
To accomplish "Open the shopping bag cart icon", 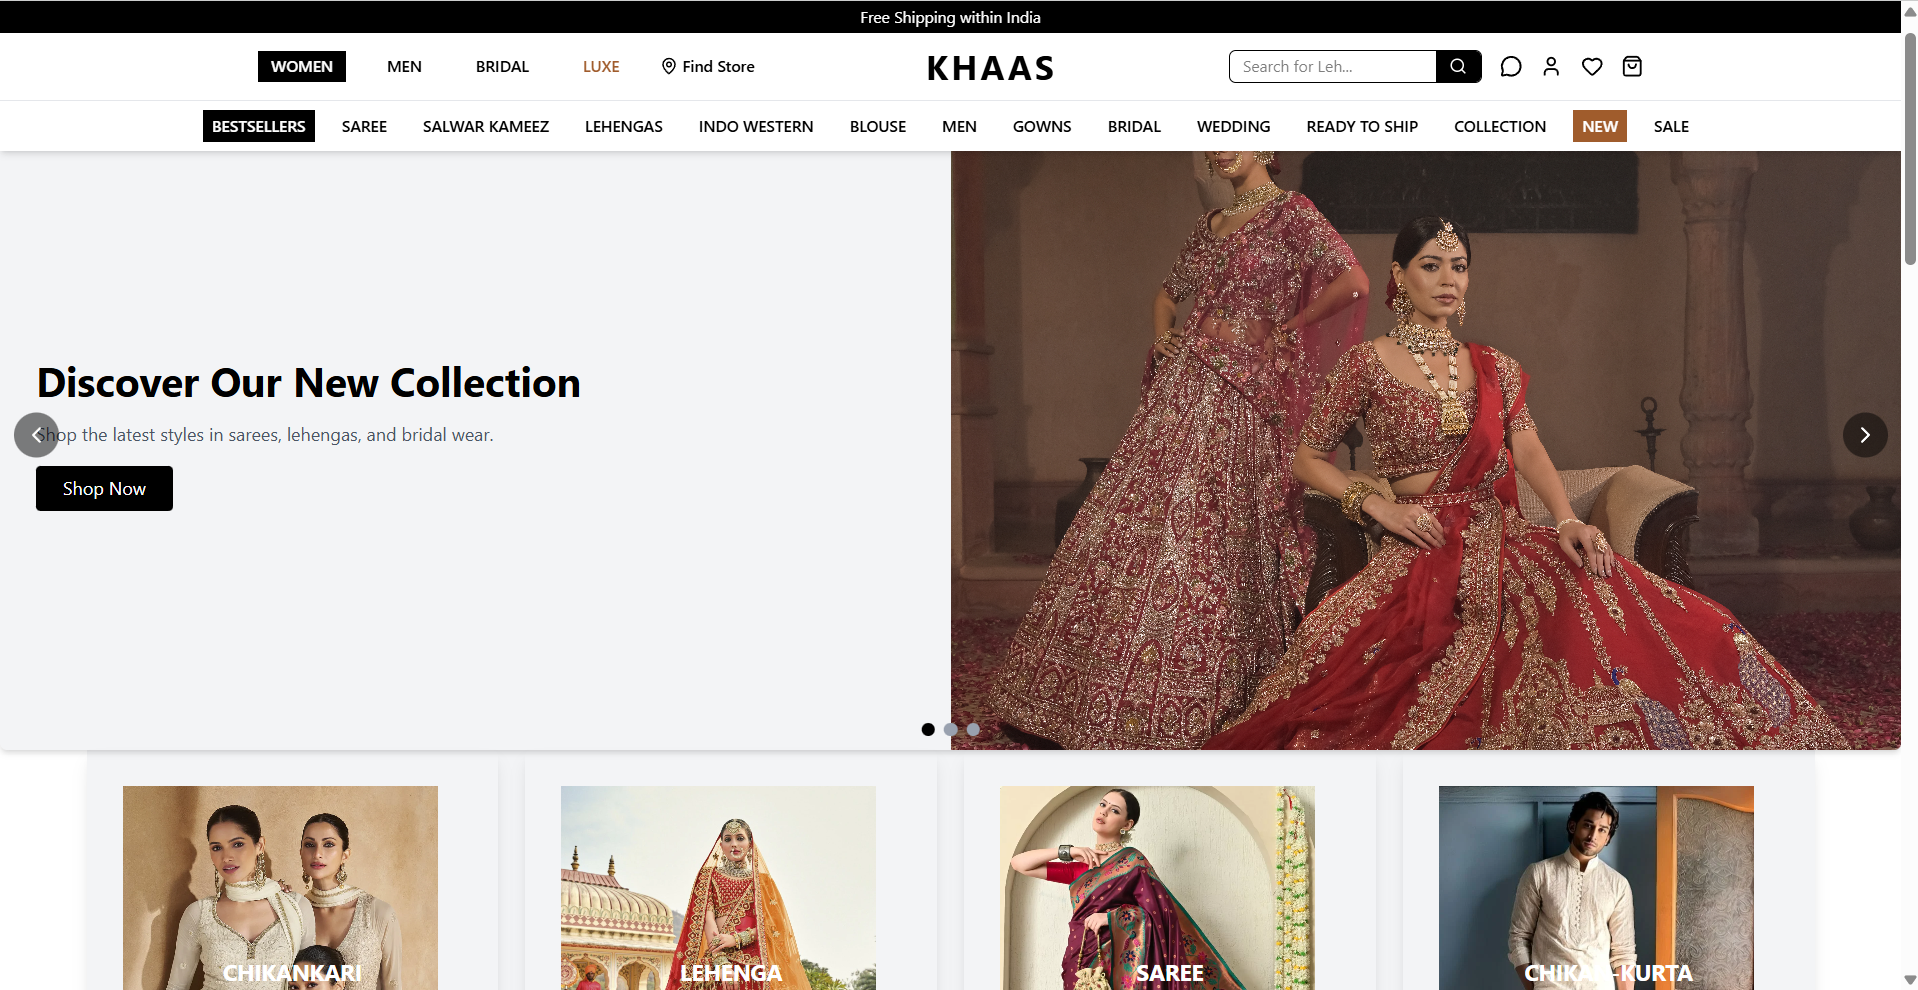I will click(1632, 67).
